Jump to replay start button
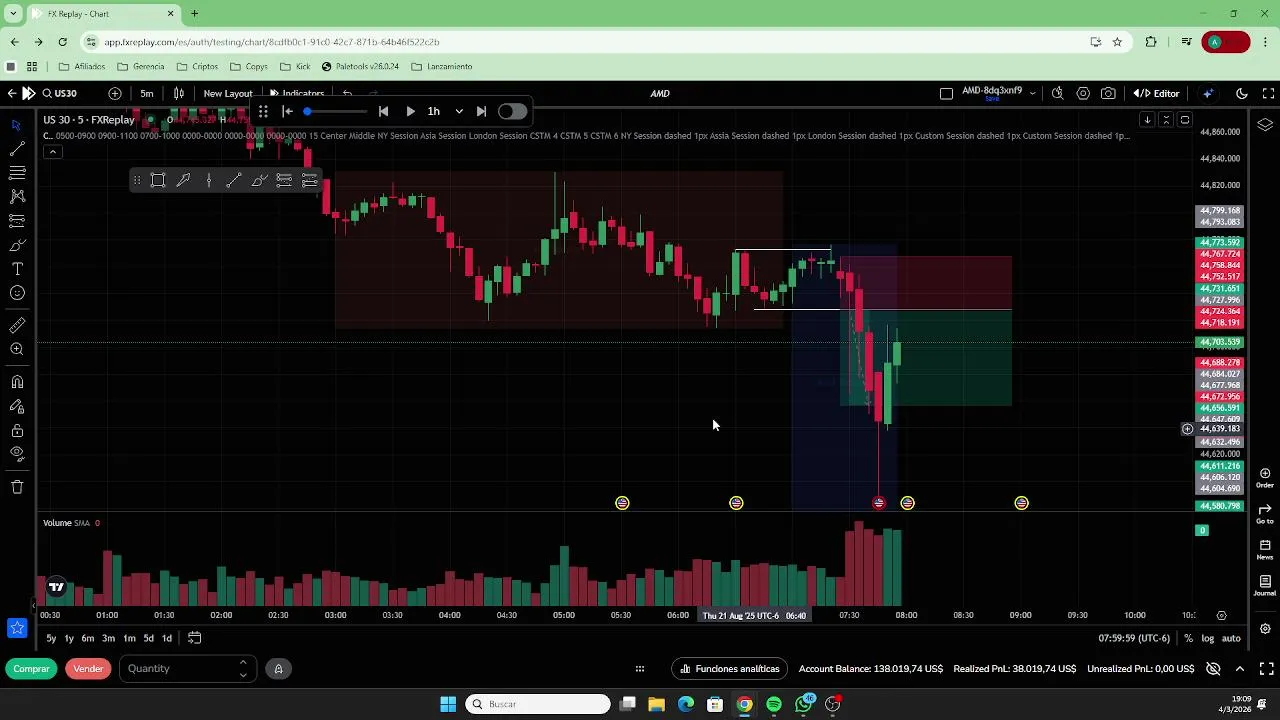The height and width of the screenshot is (720, 1280). pos(287,111)
